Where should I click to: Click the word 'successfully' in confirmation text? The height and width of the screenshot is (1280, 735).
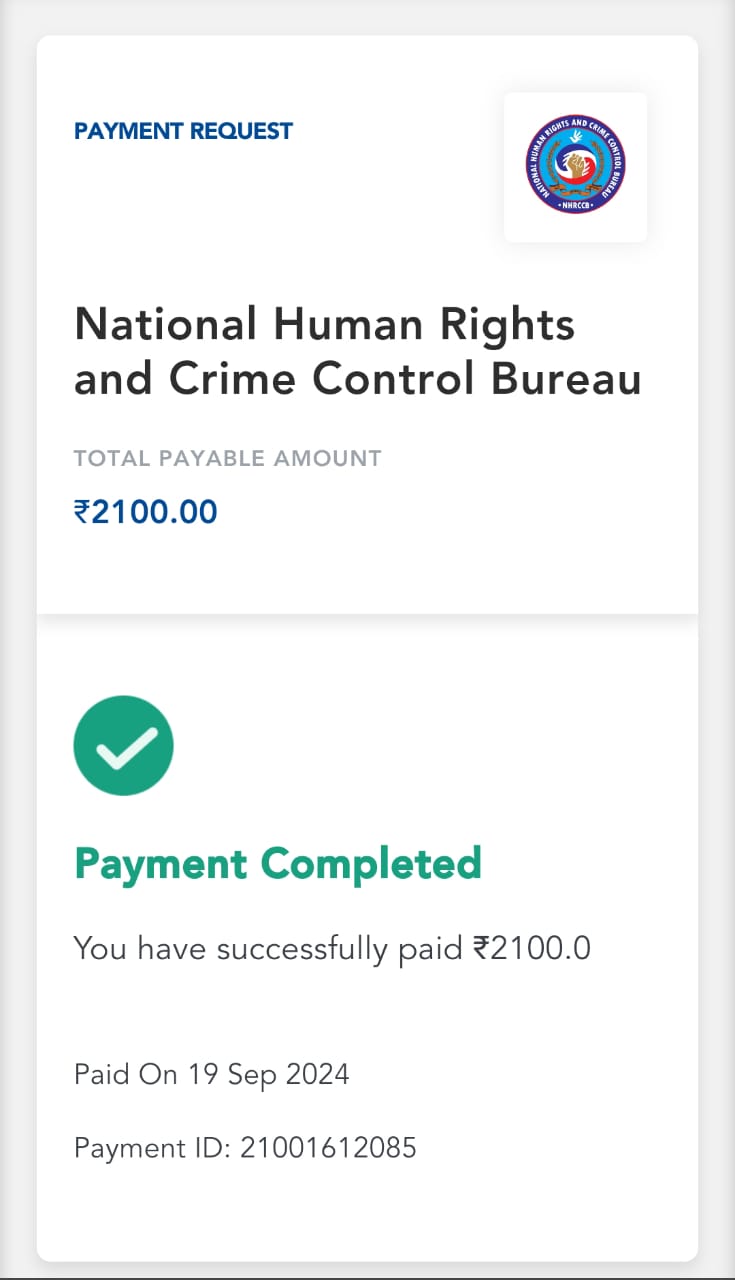click(300, 948)
